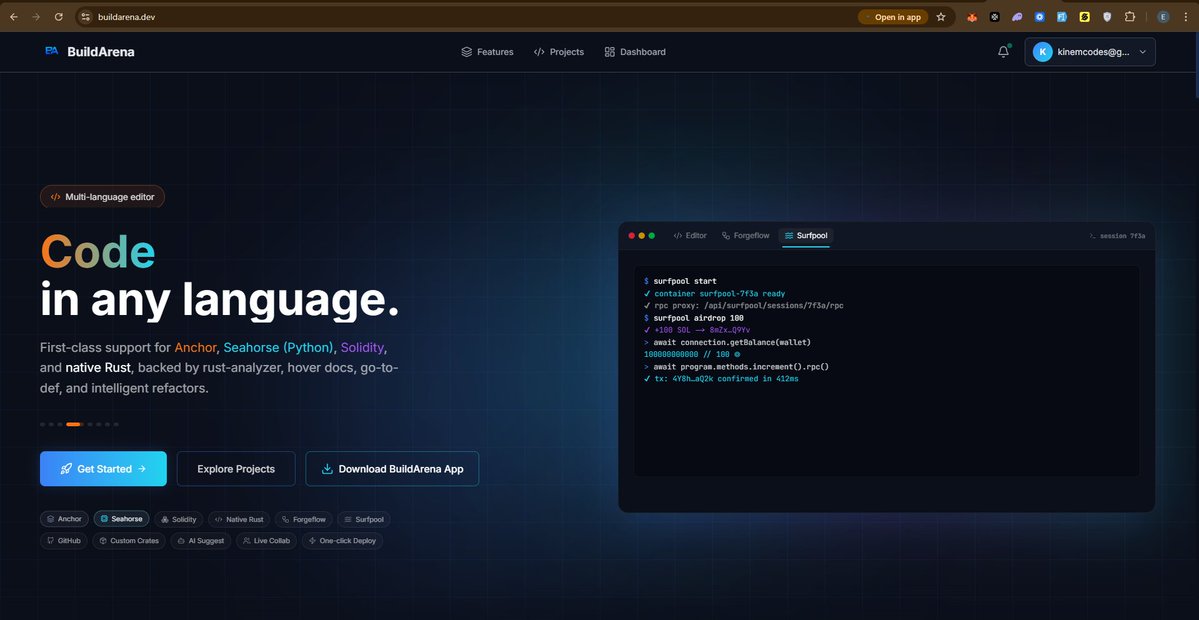This screenshot has width=1199, height=620.
Task: View site information icon in address bar
Action: [86, 17]
